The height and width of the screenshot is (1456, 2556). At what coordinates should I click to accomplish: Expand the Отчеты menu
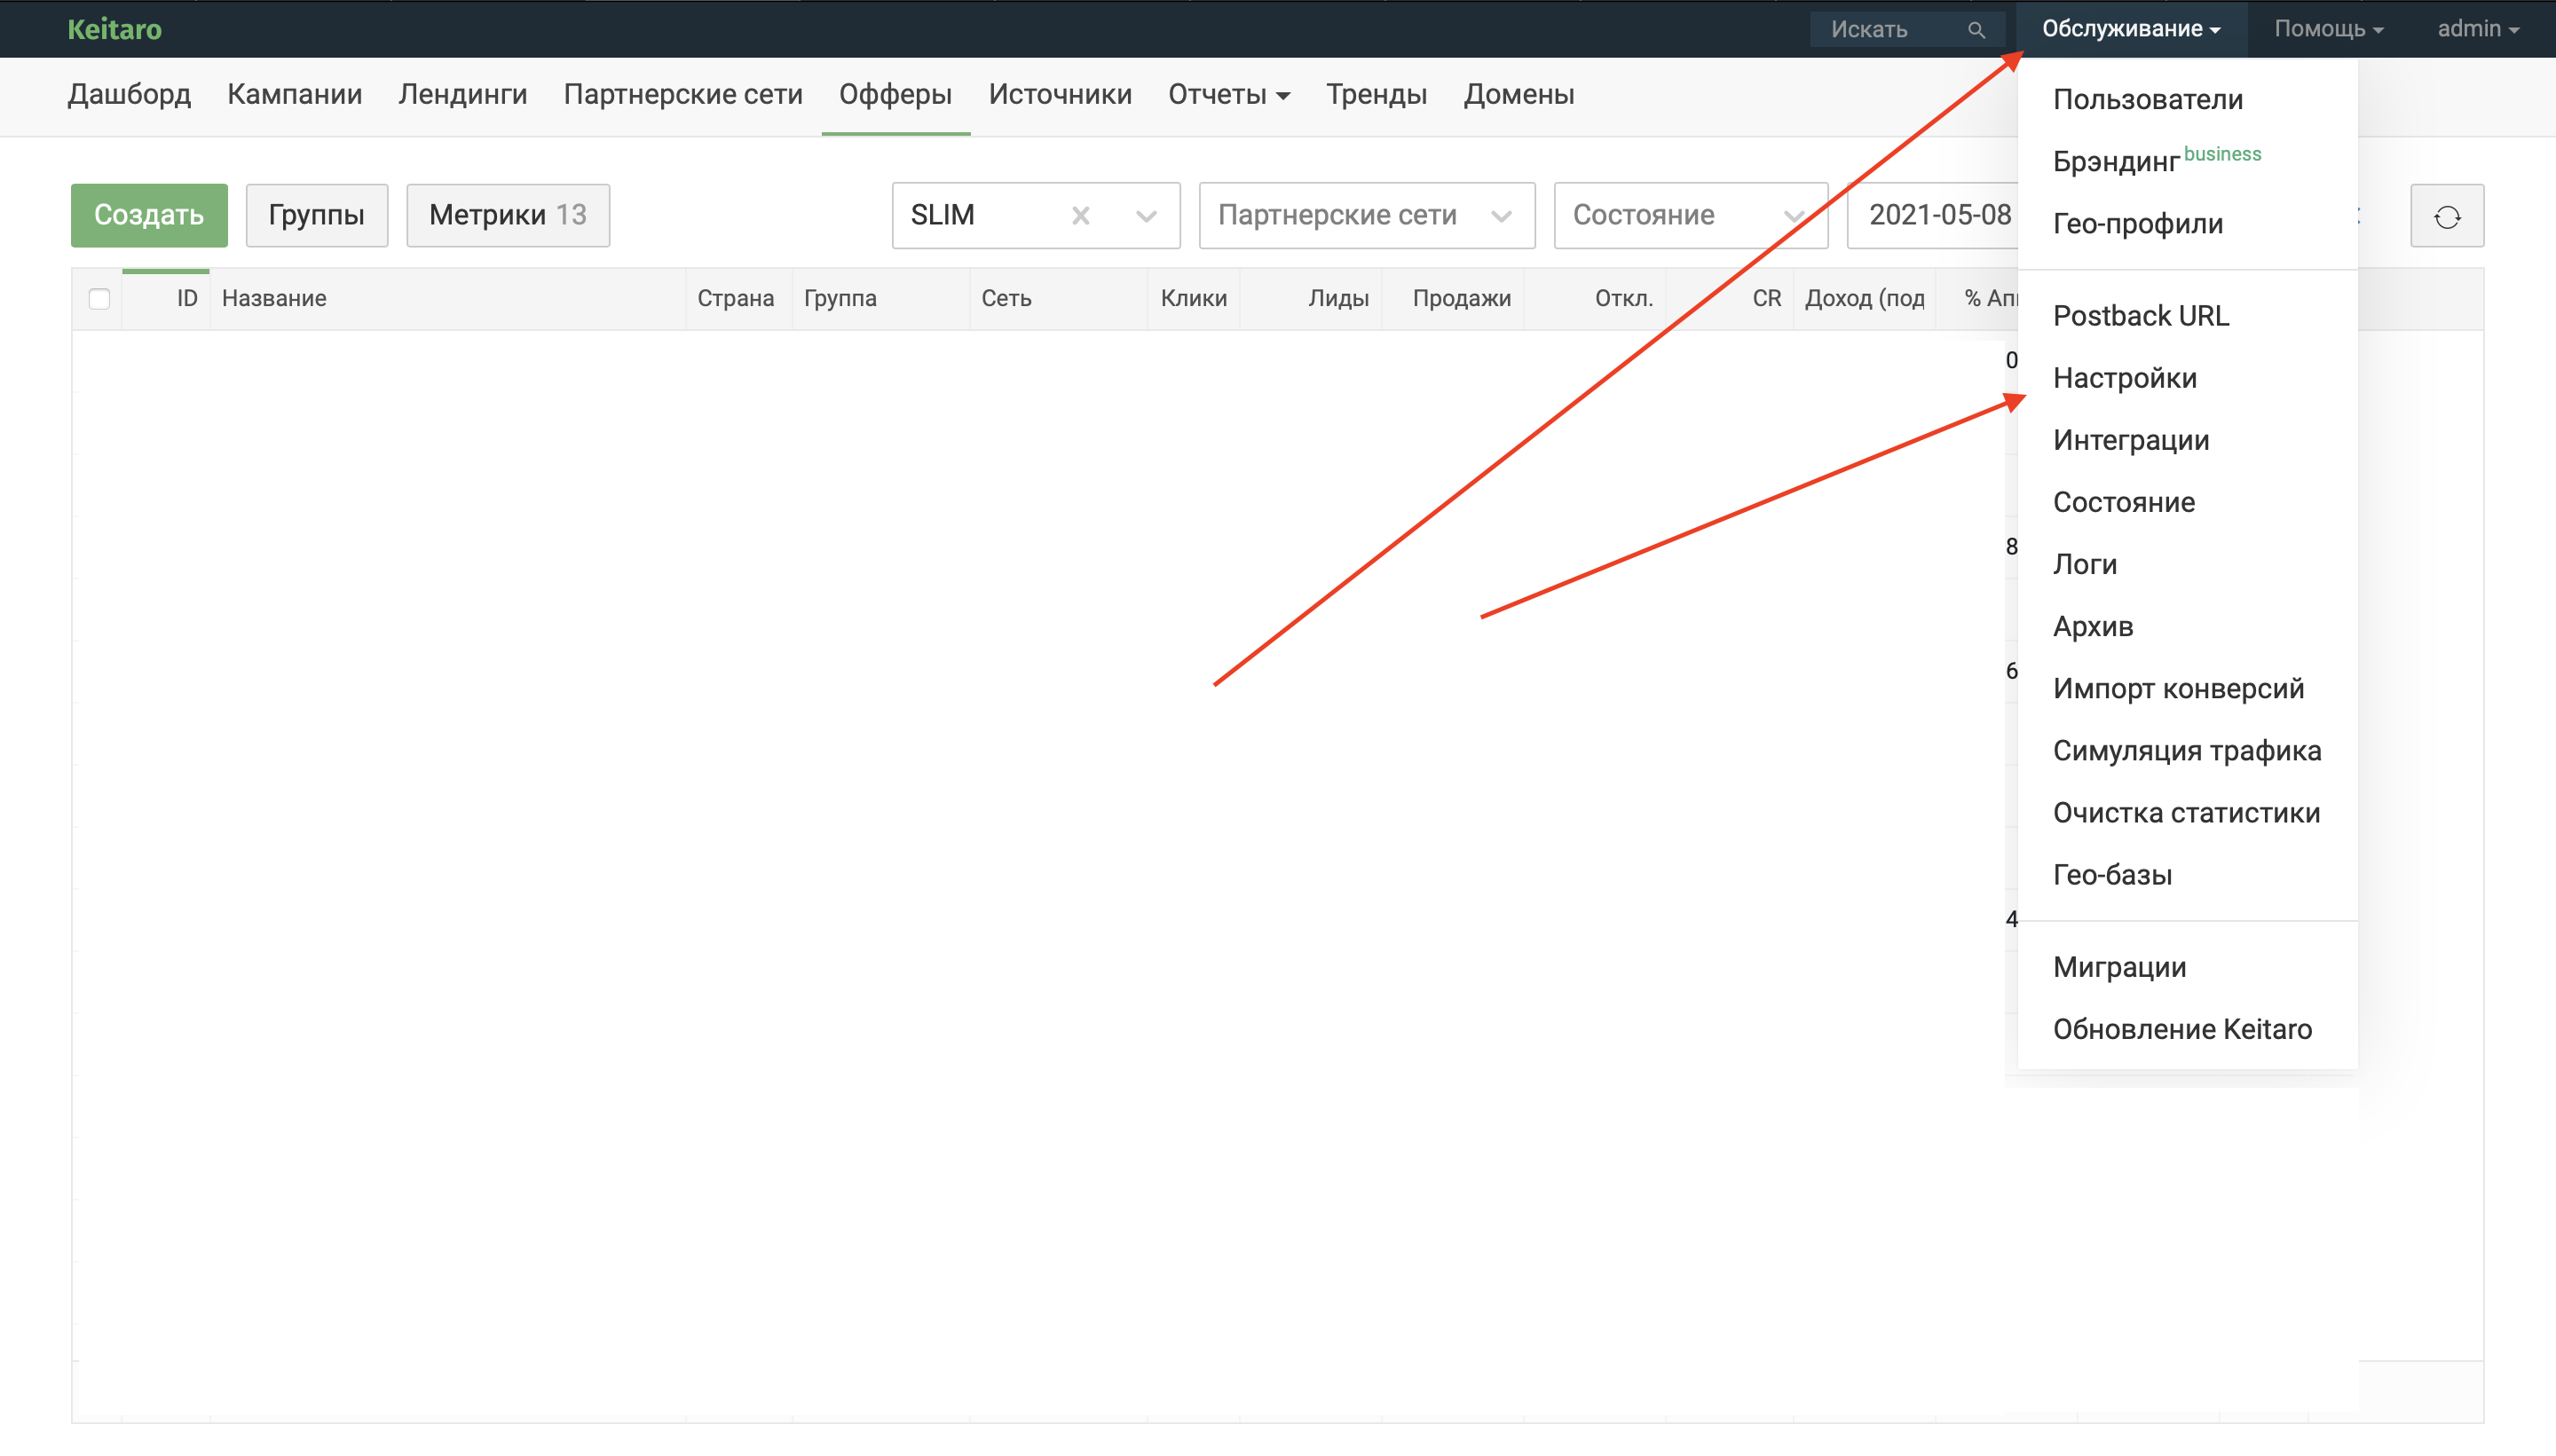pos(1228,95)
